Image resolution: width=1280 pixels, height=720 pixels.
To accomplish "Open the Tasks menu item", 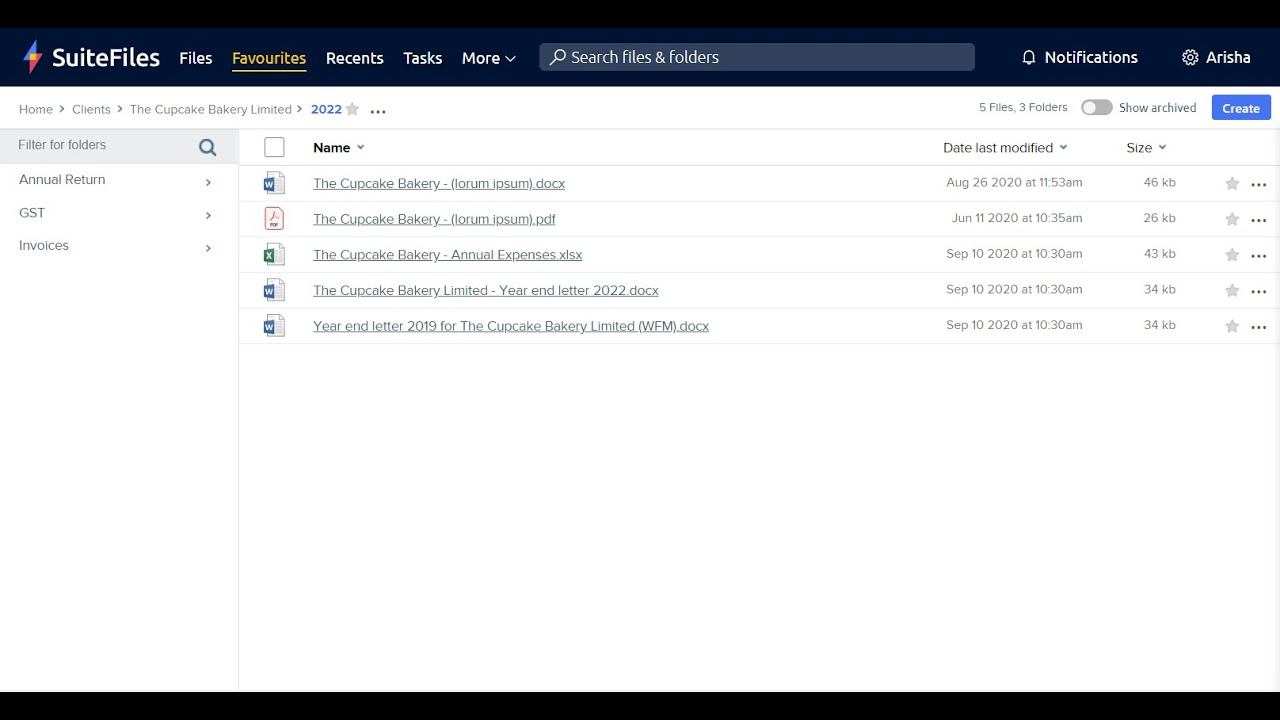I will [422, 58].
